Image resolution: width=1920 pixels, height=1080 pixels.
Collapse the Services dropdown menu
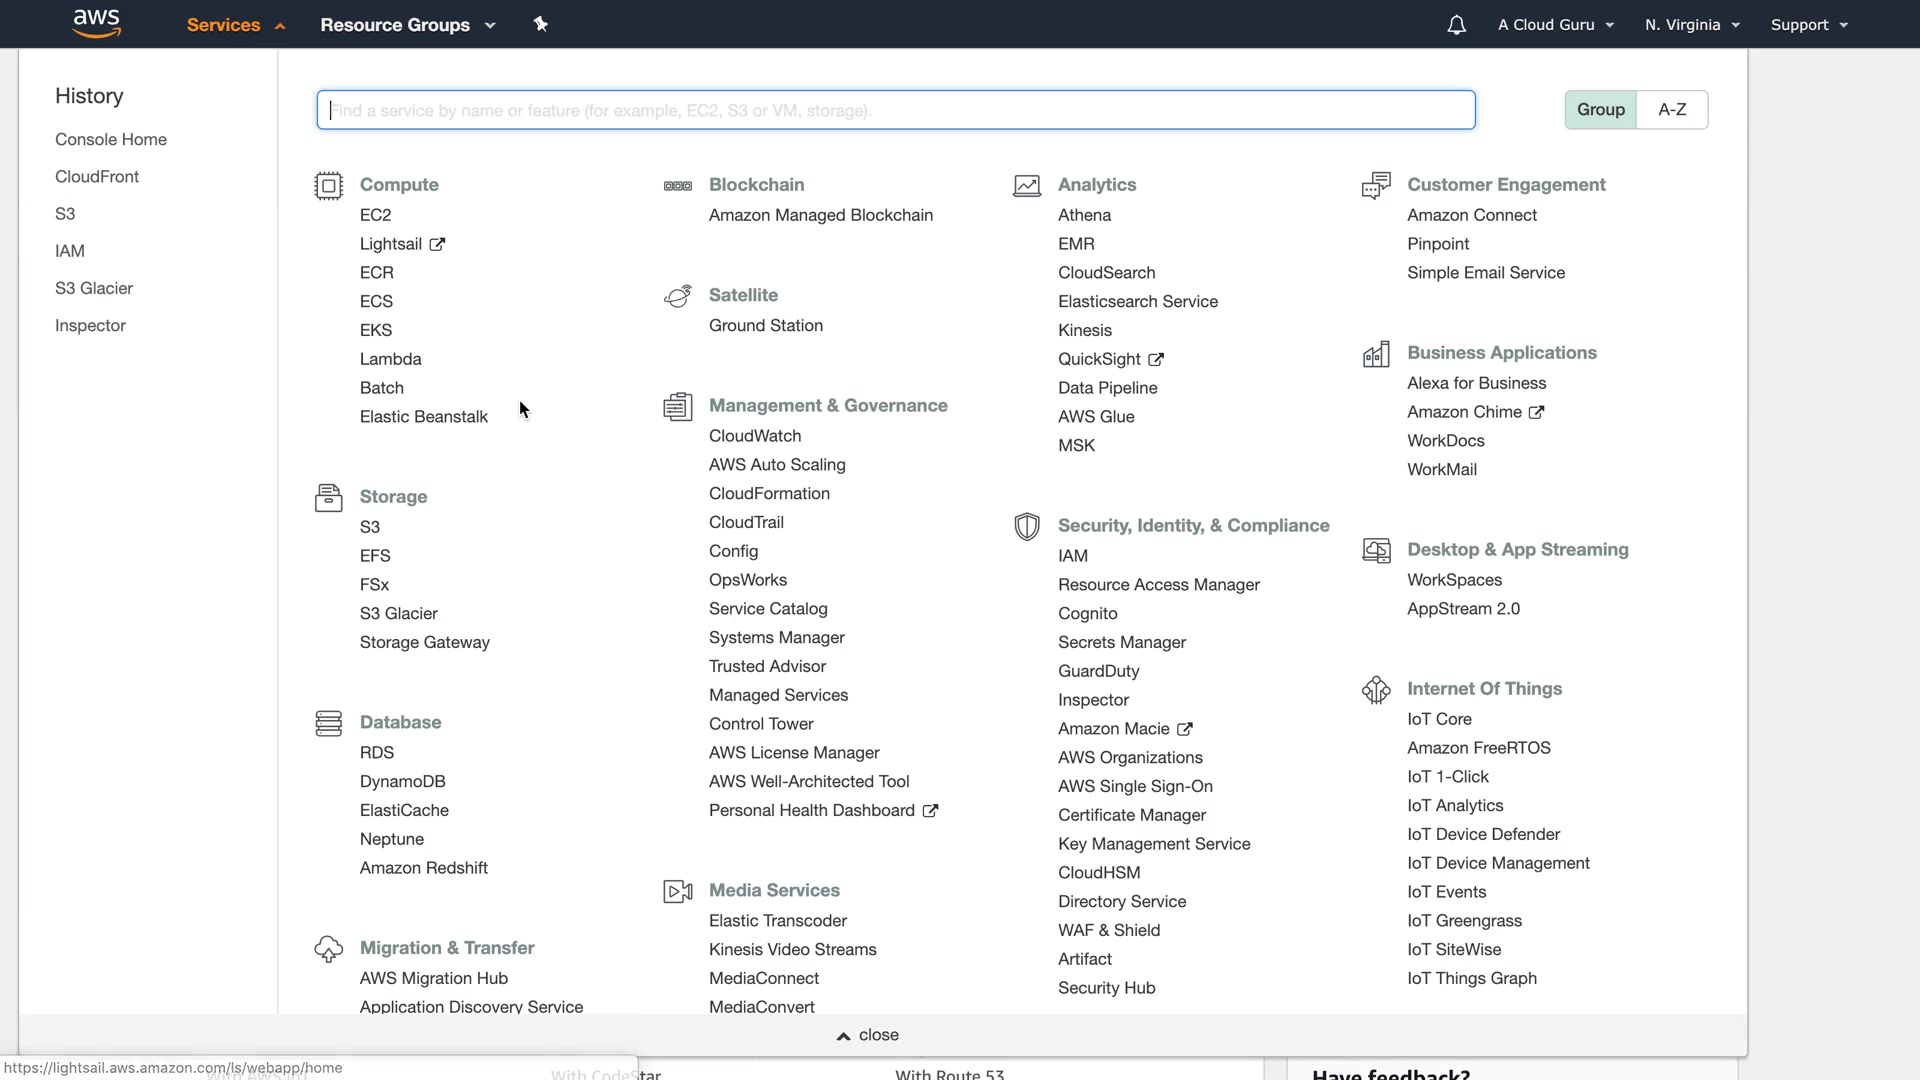236,25
